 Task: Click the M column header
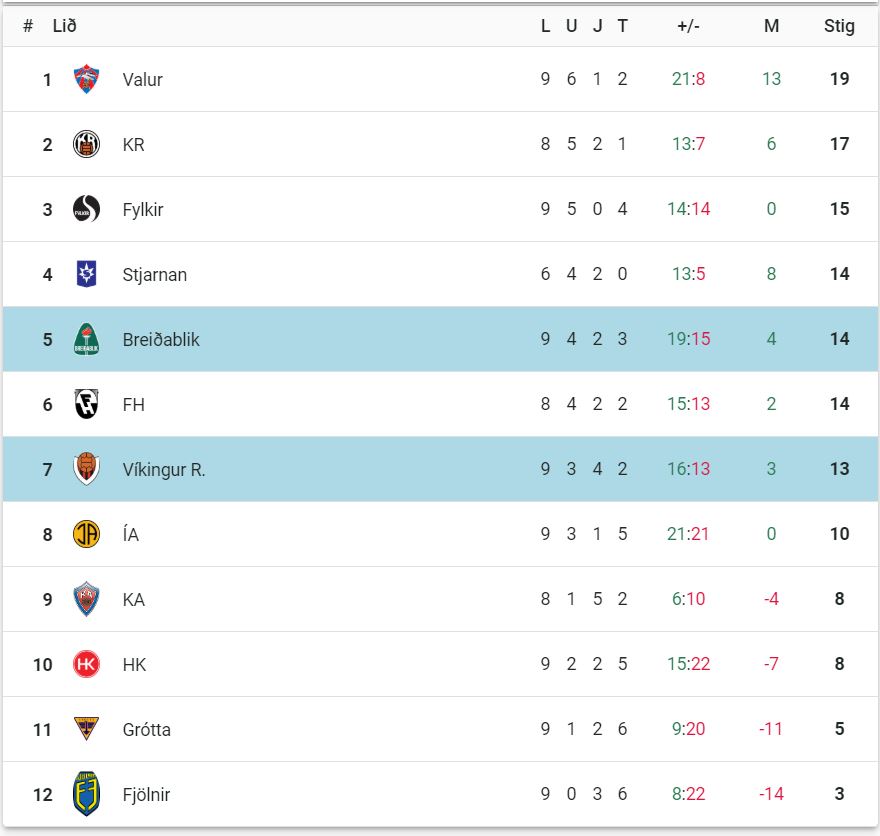[771, 26]
